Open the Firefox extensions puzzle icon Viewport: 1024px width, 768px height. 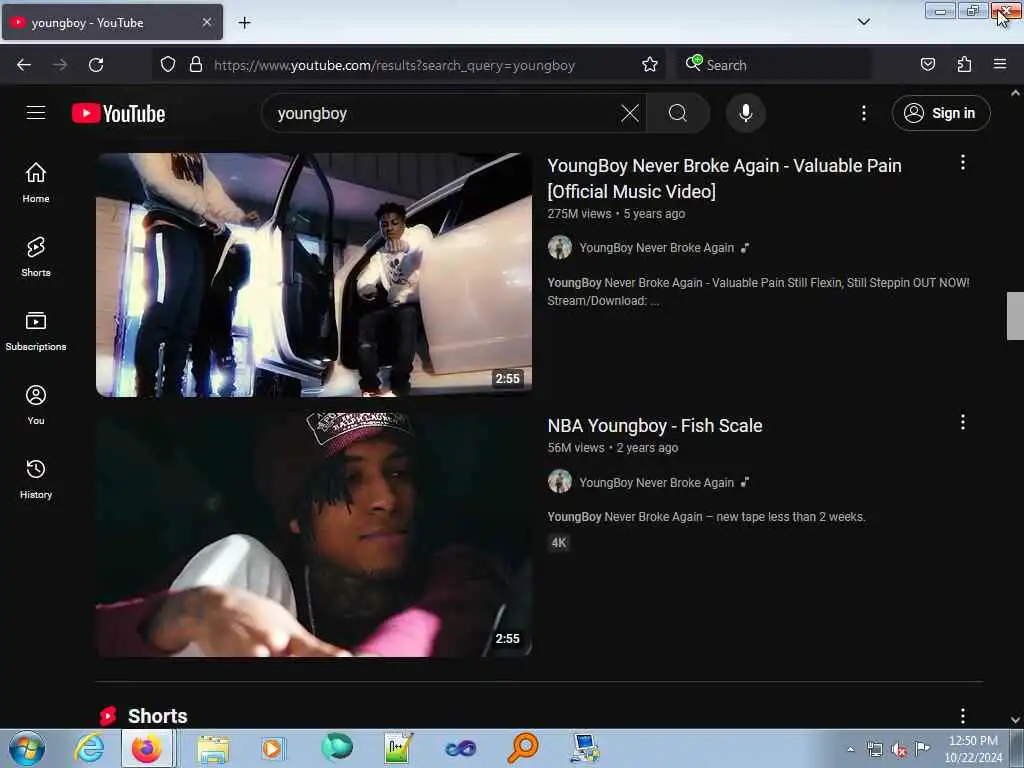[x=964, y=65]
